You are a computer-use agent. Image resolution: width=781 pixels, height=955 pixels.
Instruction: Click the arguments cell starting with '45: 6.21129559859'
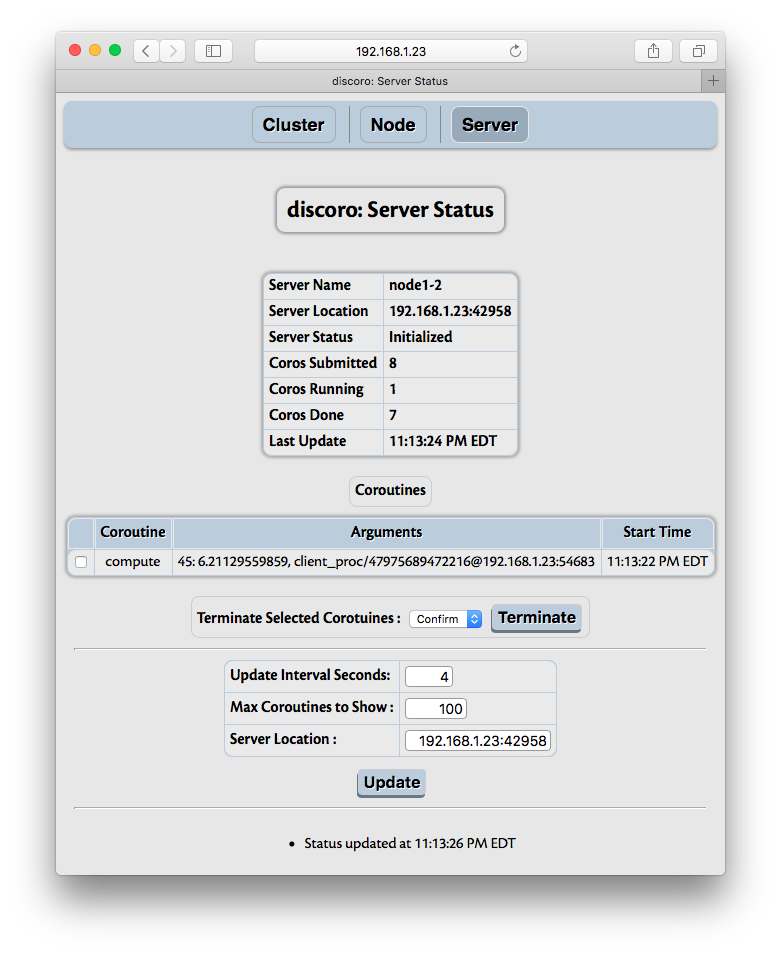[x=386, y=562]
